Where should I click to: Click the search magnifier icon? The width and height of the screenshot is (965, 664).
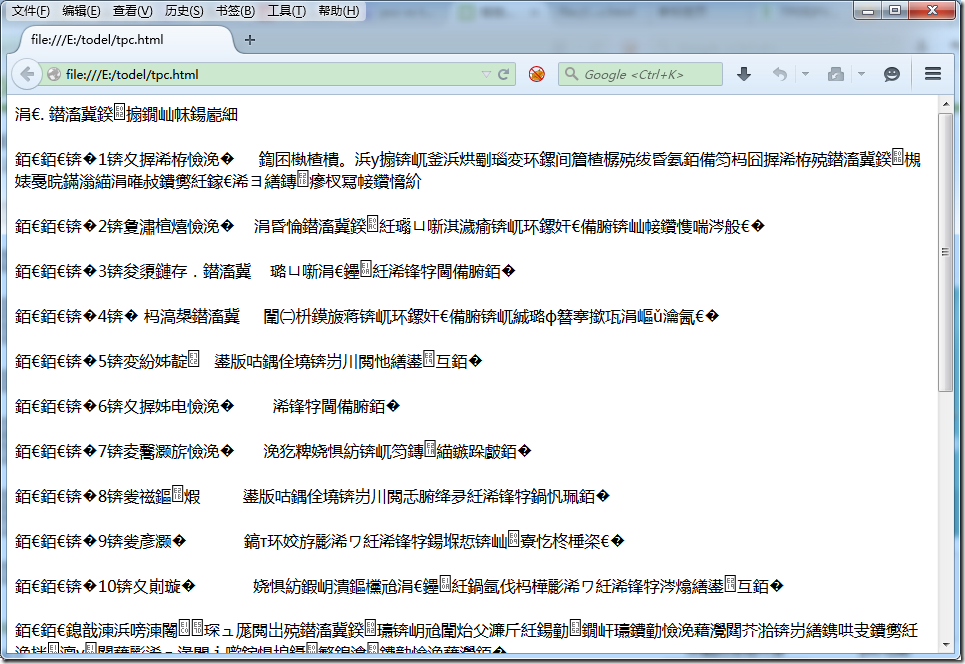(x=571, y=74)
